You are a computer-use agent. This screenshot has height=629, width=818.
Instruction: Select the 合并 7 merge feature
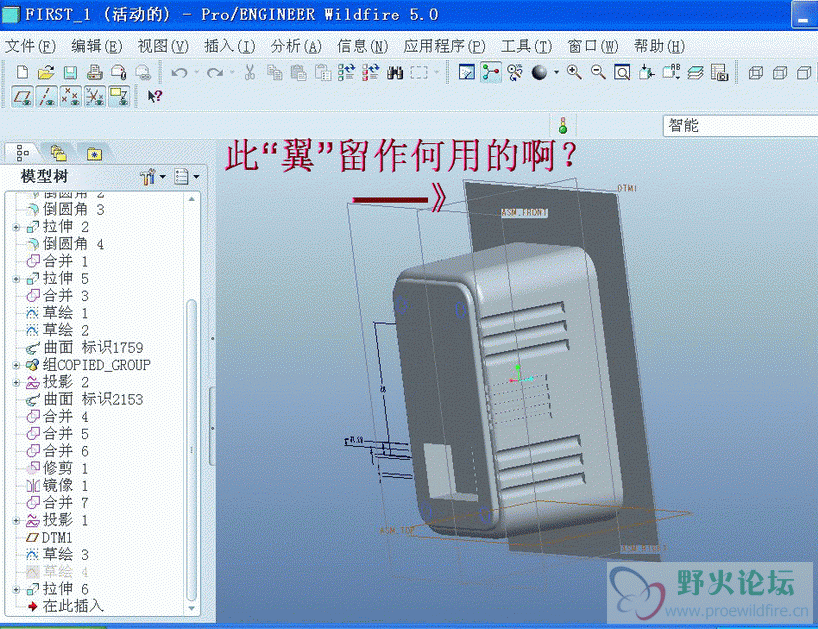pyautogui.click(x=57, y=503)
